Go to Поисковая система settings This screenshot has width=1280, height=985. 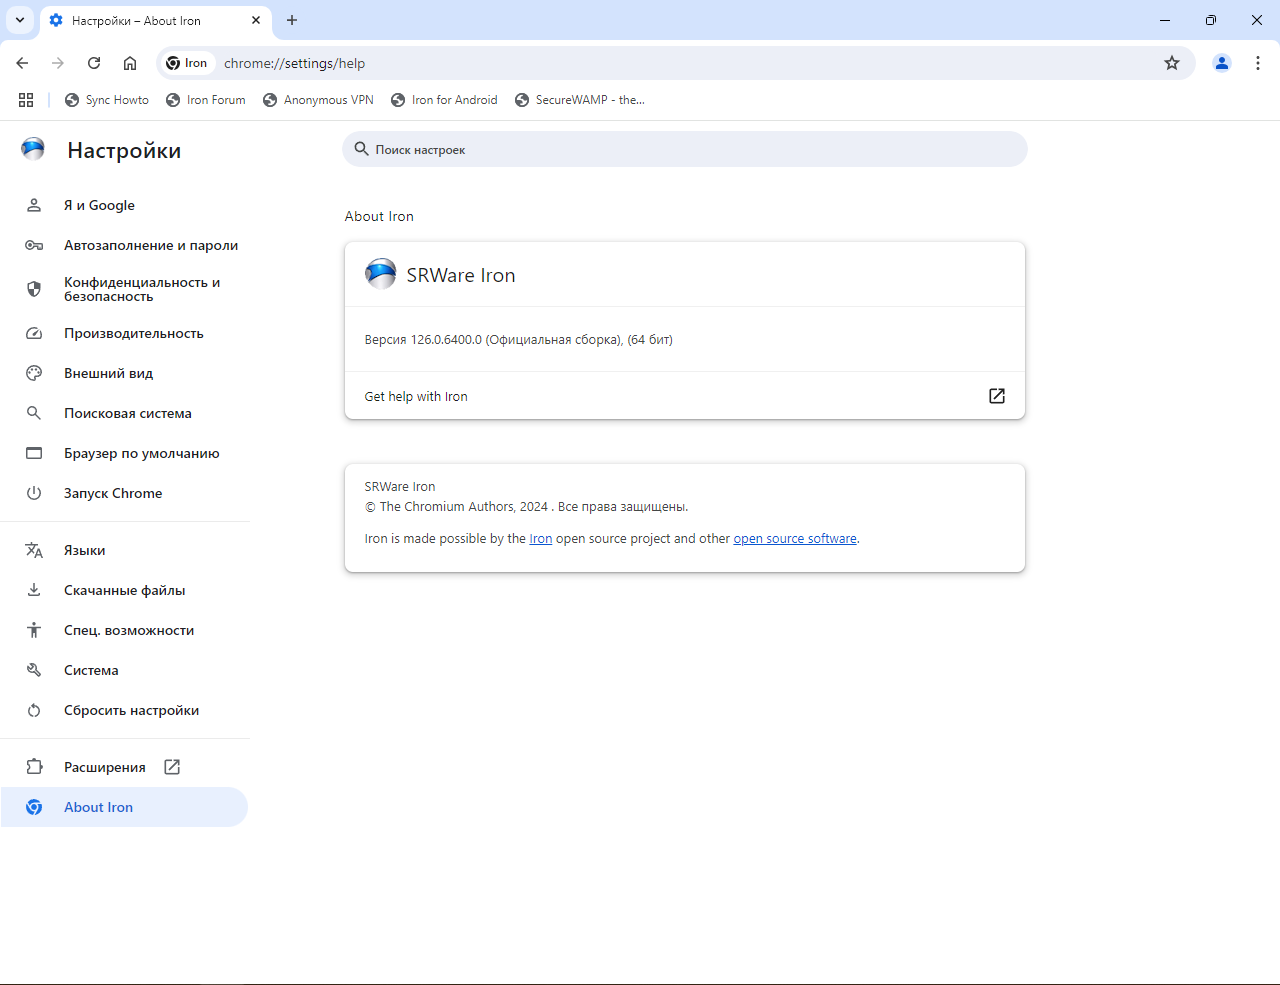point(127,413)
